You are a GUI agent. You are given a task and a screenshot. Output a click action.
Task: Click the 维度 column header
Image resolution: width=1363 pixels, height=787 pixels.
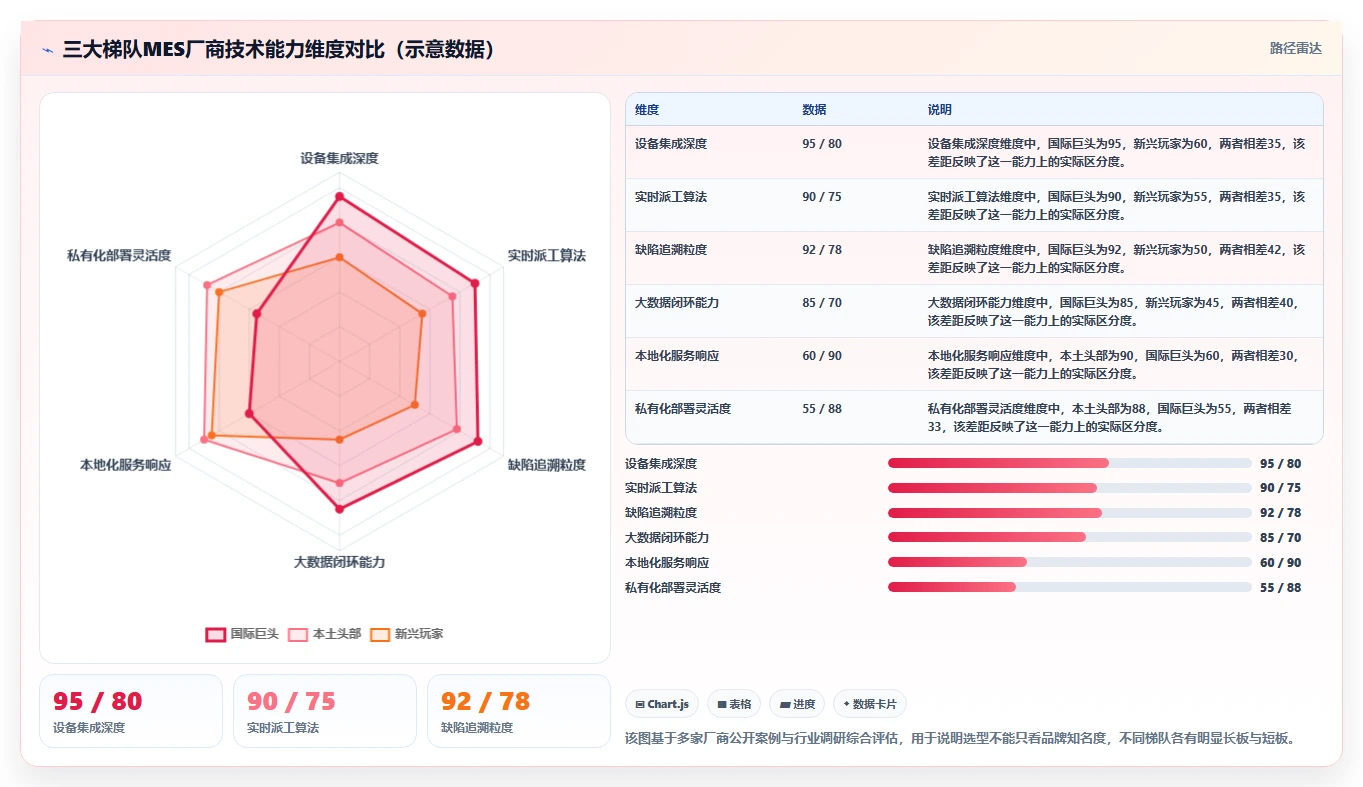tap(647, 110)
